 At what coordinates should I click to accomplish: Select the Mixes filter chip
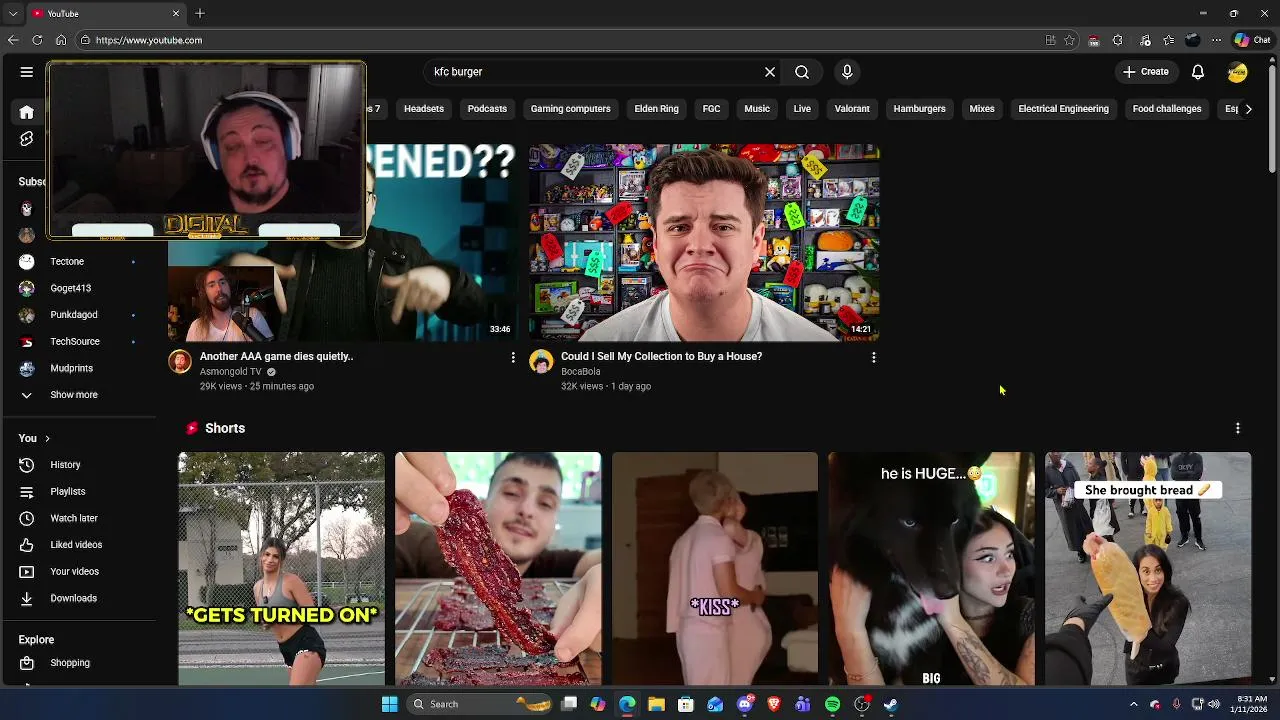982,109
